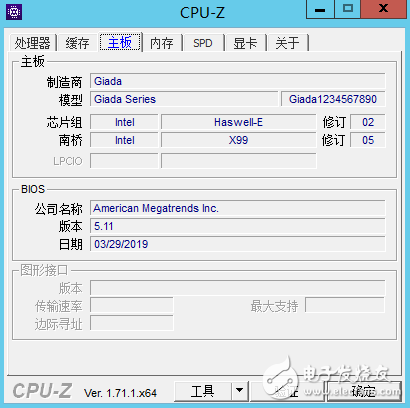The height and width of the screenshot is (408, 410).
Task: Click the 边际寻址 field
Action: coord(132,324)
